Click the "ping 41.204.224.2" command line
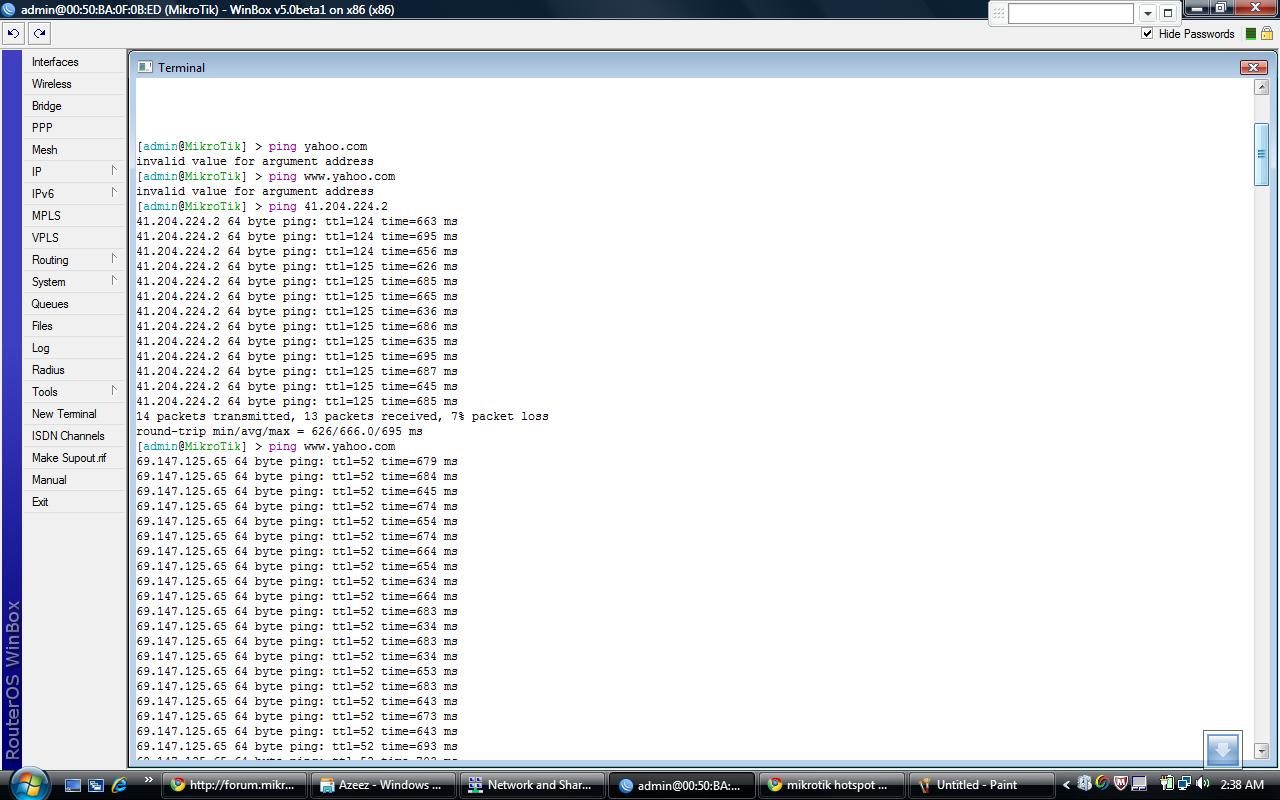1280x800 pixels. click(x=262, y=206)
